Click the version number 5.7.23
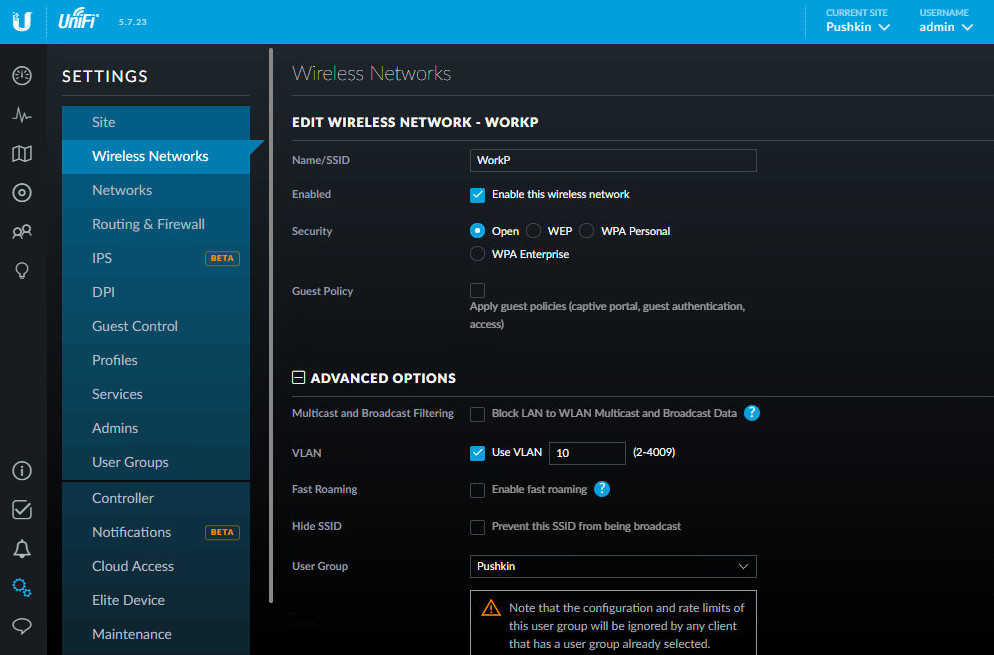This screenshot has width=994, height=655. (132, 22)
